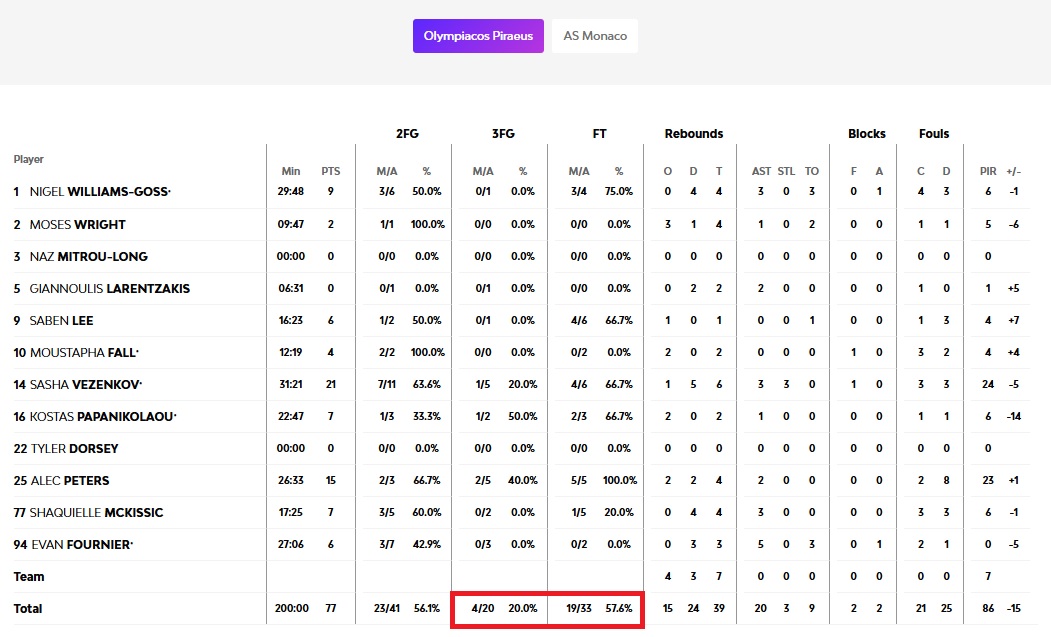Click Moustapha Fall's name

pyautogui.click(x=84, y=353)
